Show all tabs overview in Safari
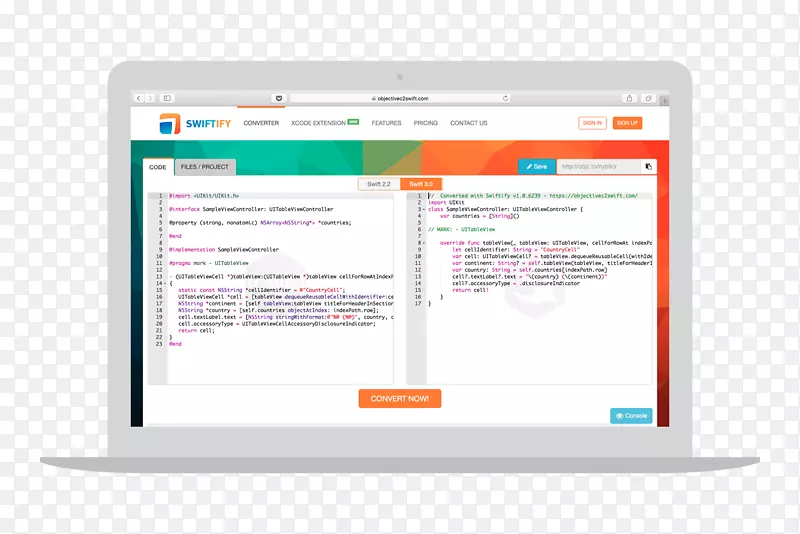800x534 pixels. tap(648, 98)
